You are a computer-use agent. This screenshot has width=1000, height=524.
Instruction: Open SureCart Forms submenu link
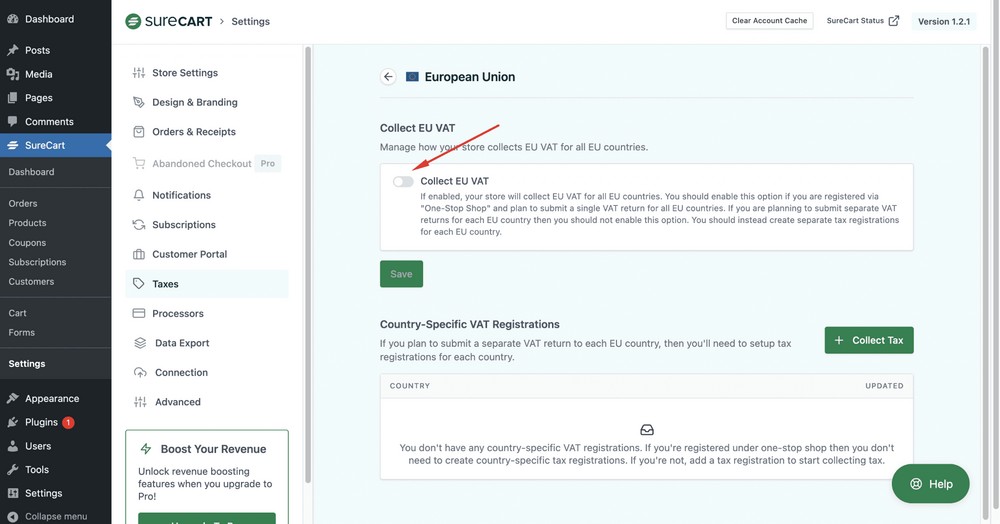[x=22, y=332]
